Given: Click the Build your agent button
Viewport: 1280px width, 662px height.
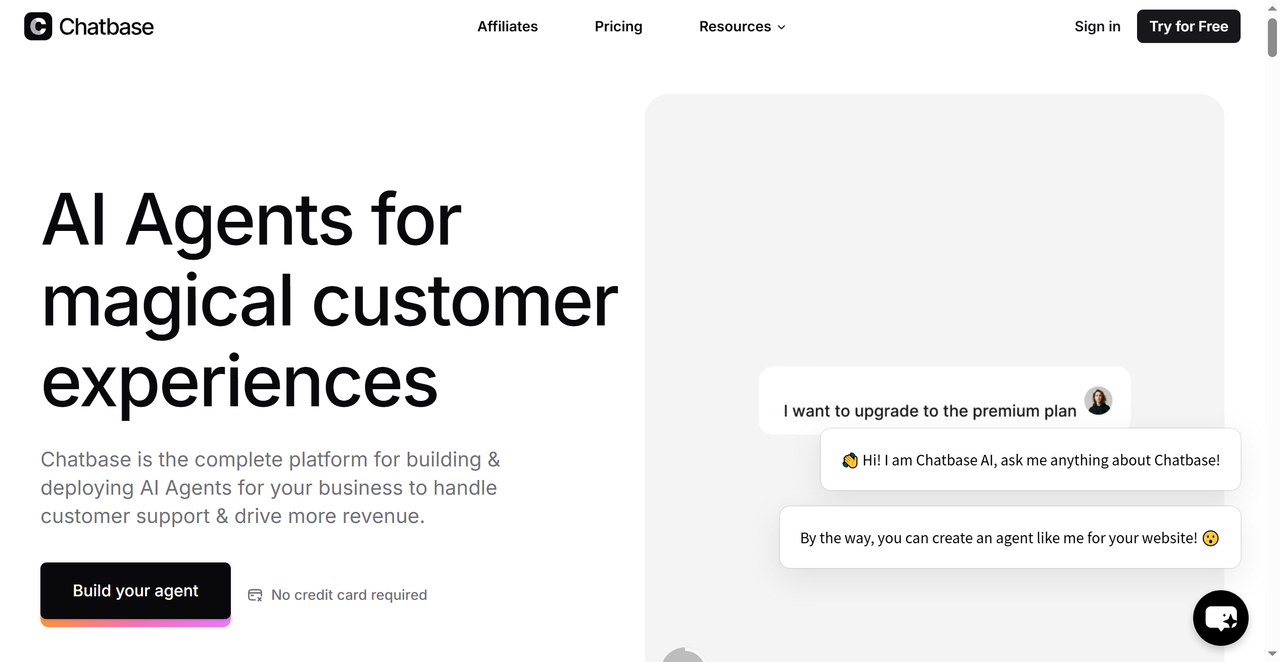Looking at the screenshot, I should click(x=135, y=591).
